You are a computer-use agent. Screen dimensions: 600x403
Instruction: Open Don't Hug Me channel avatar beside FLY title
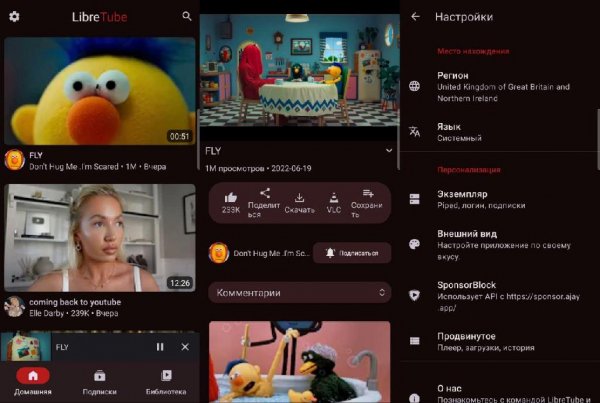coord(15,160)
